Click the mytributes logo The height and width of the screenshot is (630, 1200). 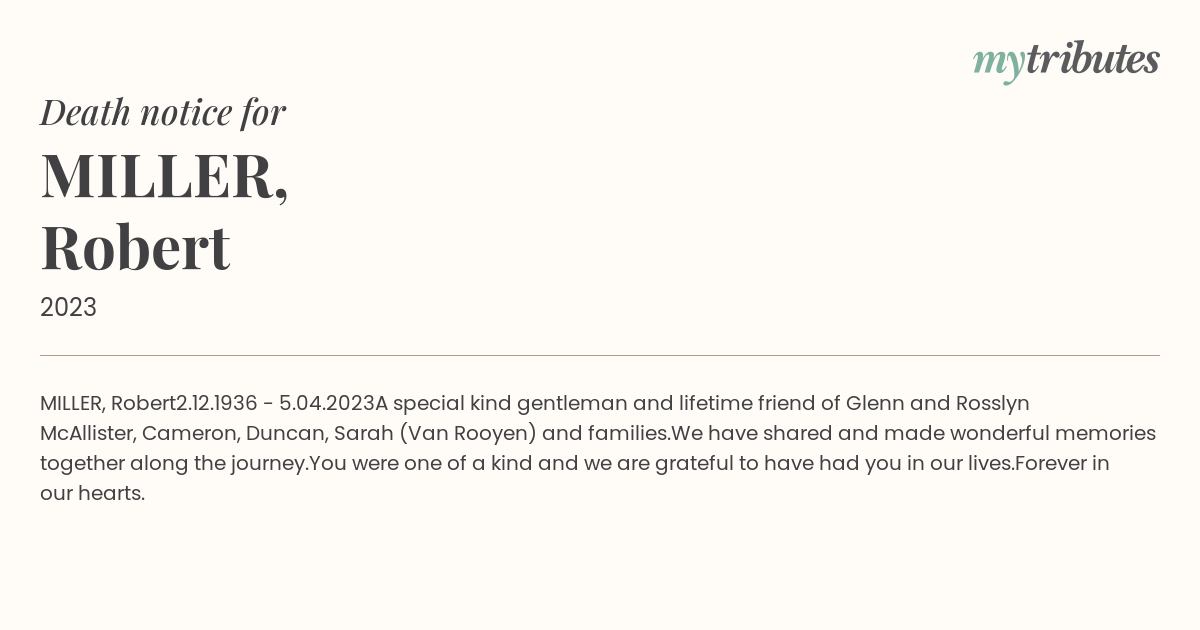coord(1066,61)
